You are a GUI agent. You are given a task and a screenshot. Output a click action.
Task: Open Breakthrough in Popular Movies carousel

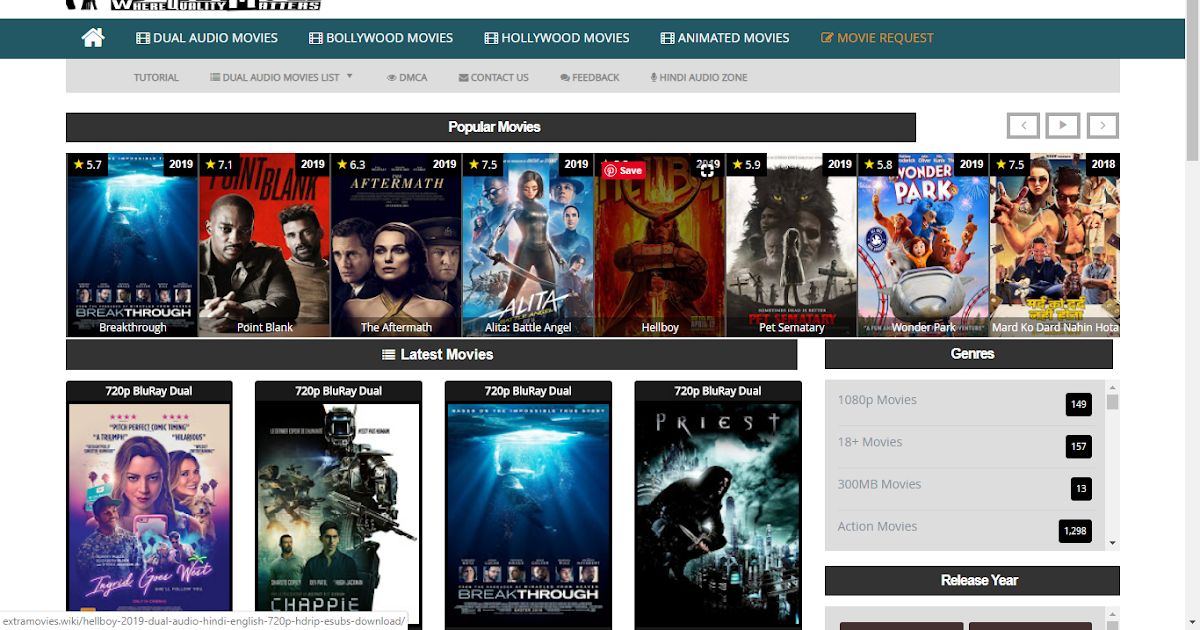click(132, 245)
